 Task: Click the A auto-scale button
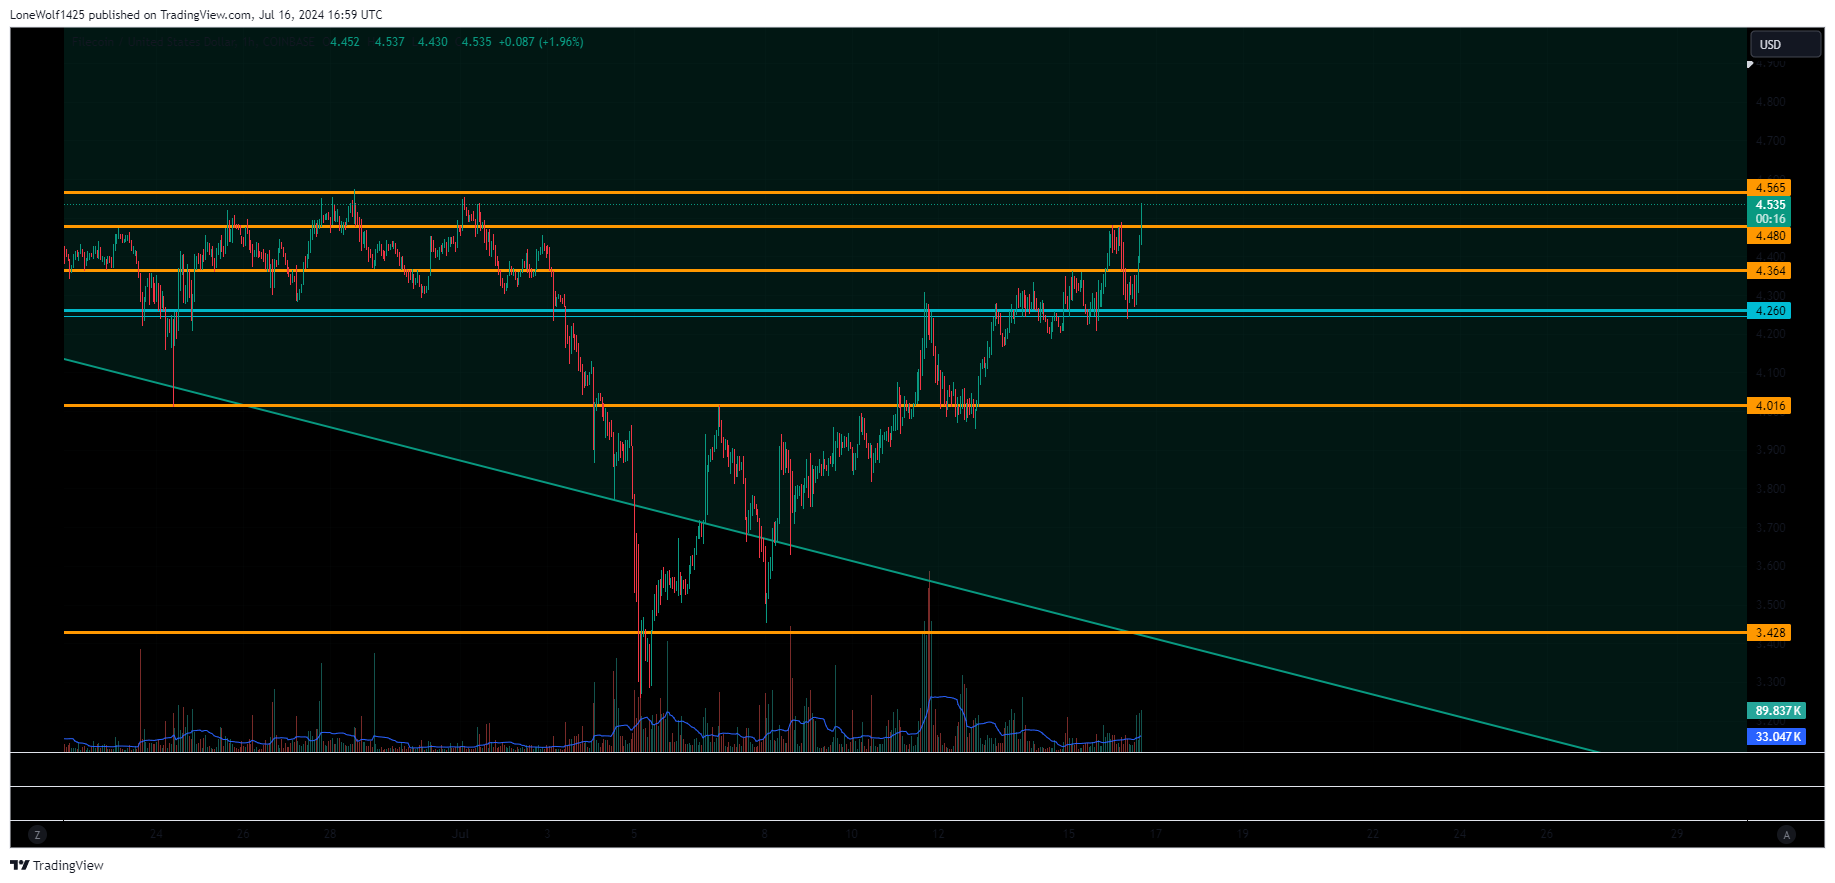point(1786,835)
